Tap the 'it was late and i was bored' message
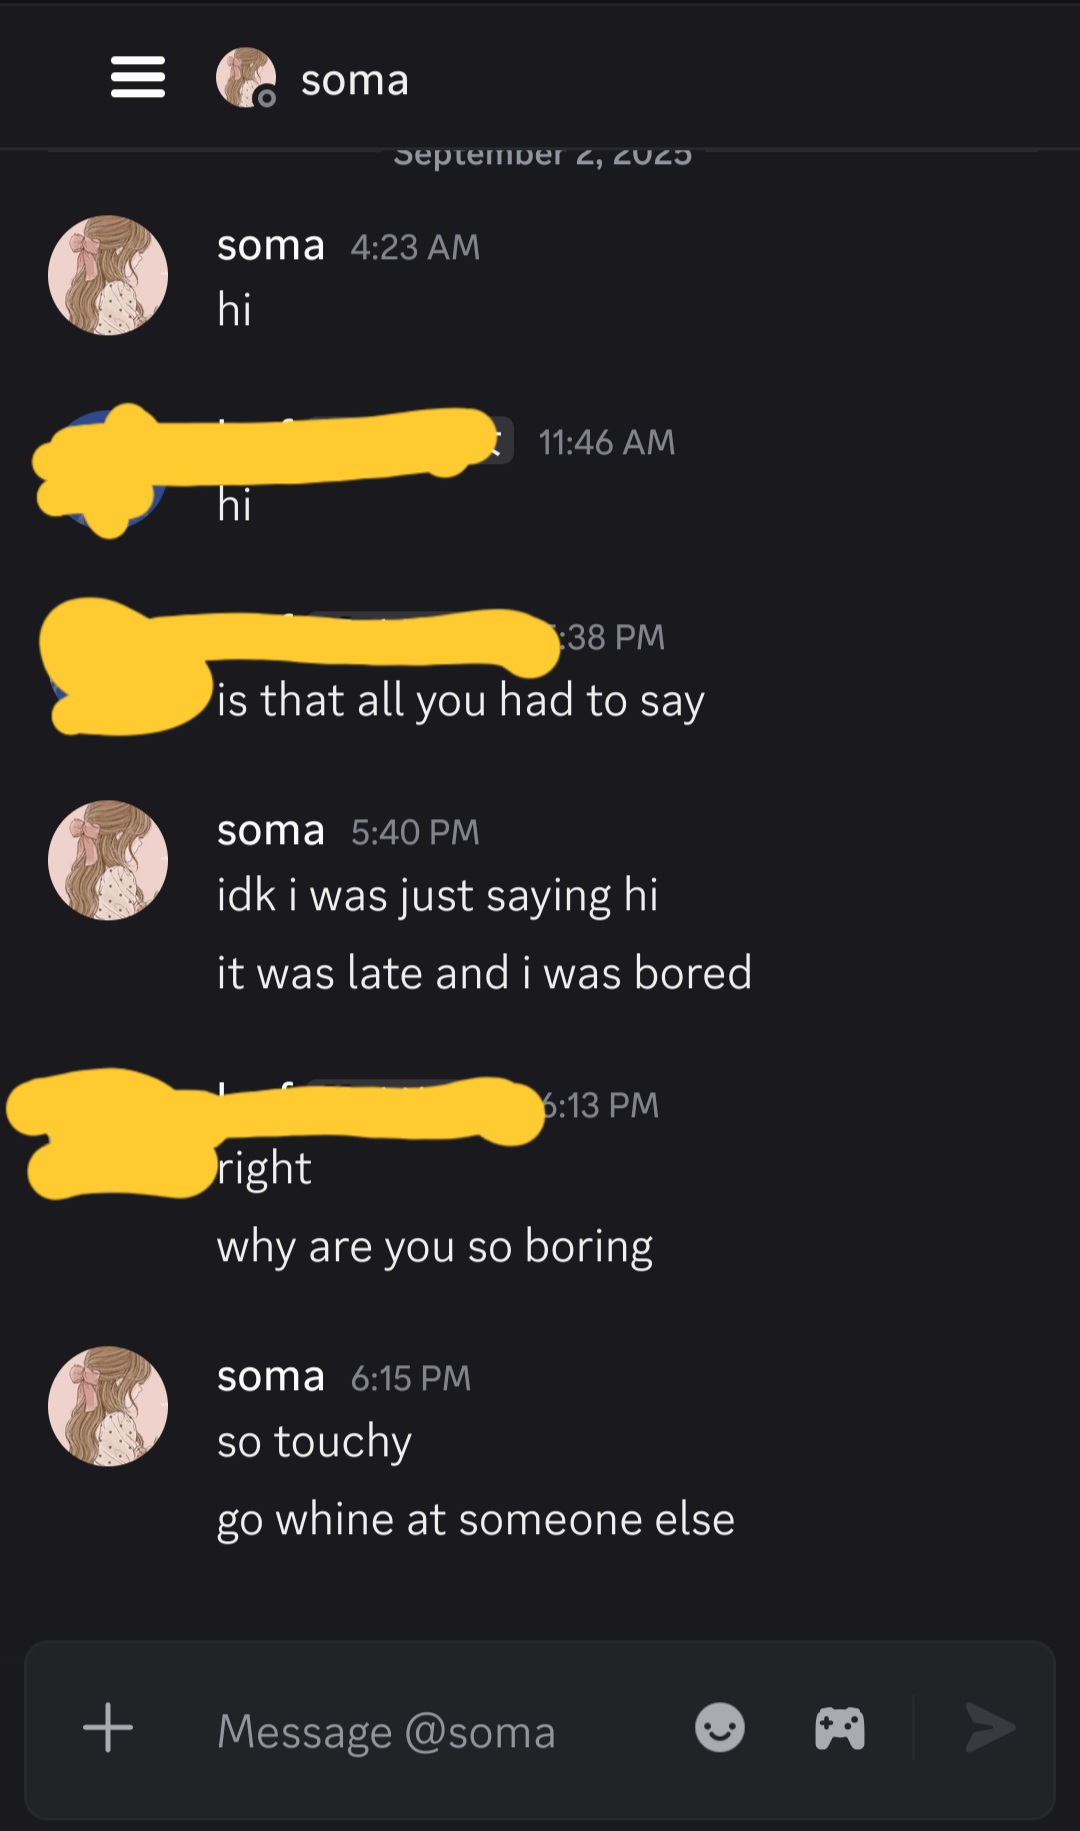 click(485, 973)
